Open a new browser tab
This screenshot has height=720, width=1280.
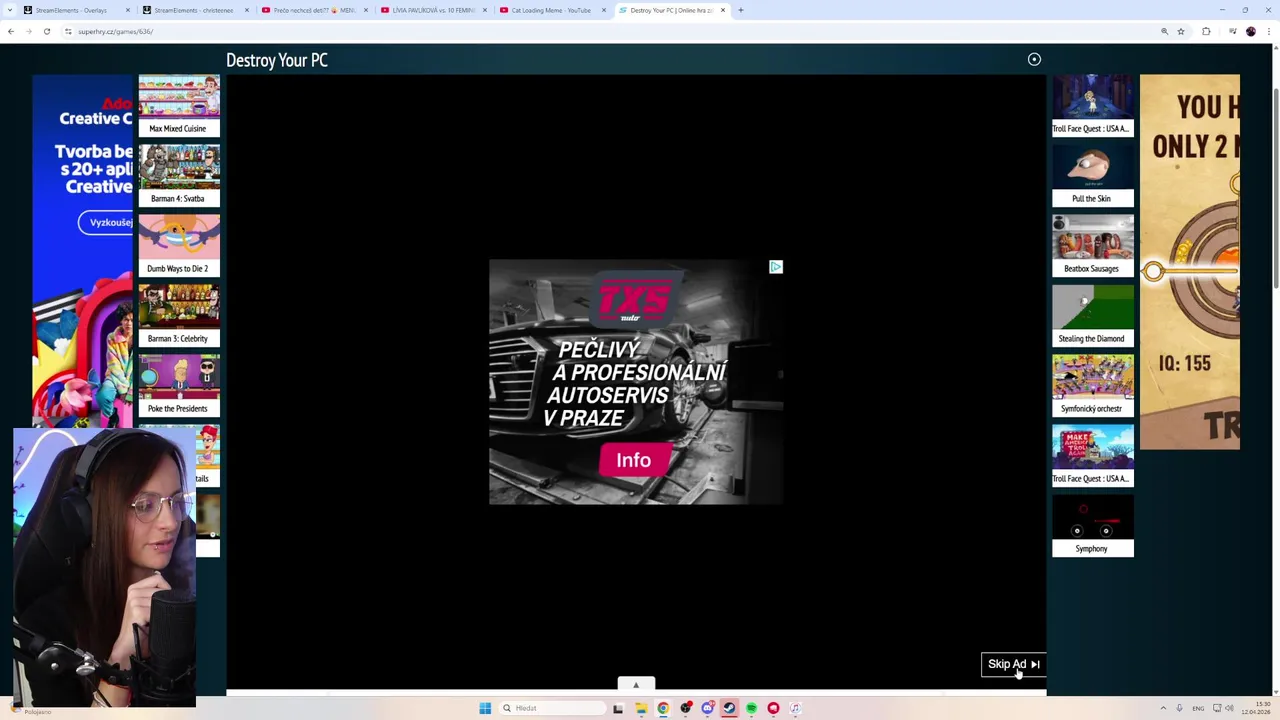tap(741, 10)
